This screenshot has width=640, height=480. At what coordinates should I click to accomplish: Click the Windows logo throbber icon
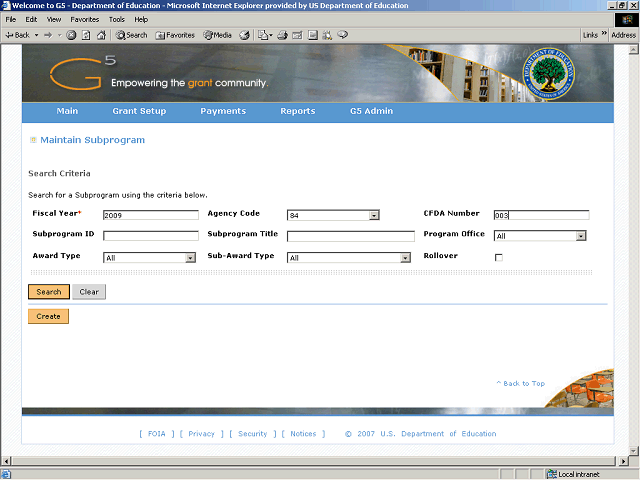point(627,20)
